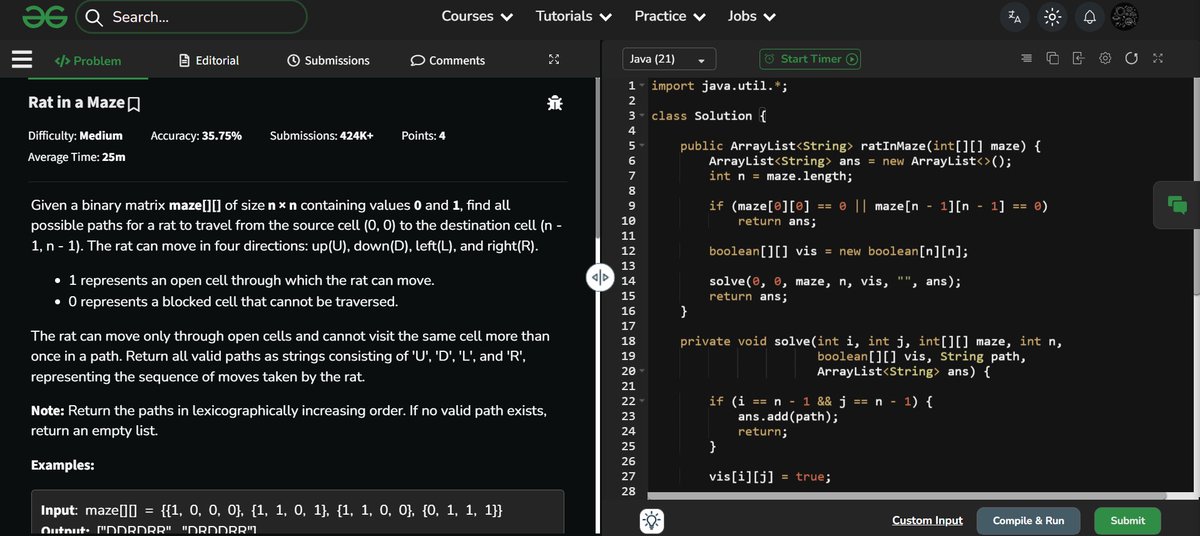Viewport: 1200px width, 536px height.
Task: Open the green chat widget
Action: [1177, 204]
